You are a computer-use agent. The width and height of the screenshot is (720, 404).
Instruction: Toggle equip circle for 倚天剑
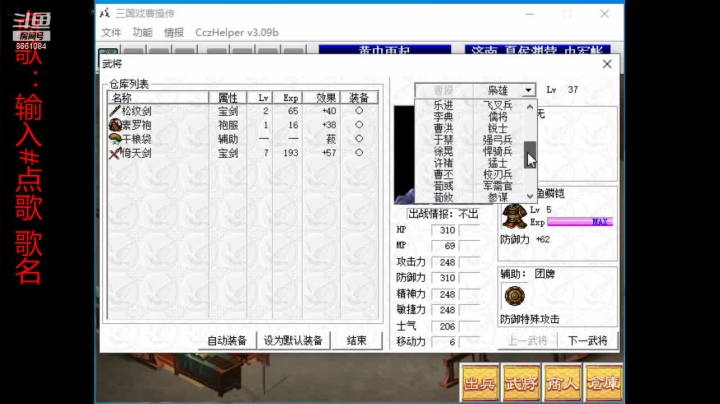point(359,152)
